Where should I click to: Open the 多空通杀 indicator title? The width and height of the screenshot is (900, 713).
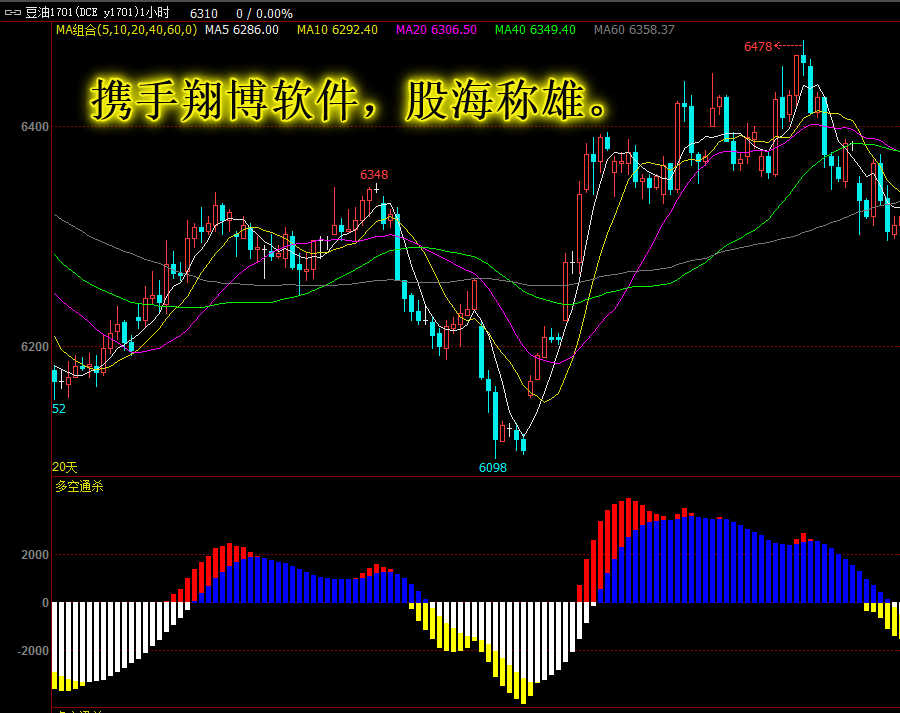79,487
